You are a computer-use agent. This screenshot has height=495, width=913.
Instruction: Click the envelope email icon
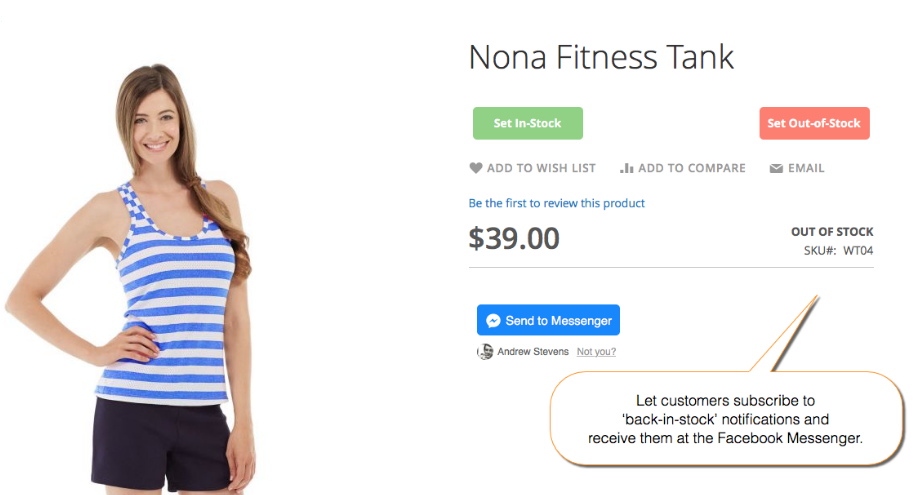[776, 169]
